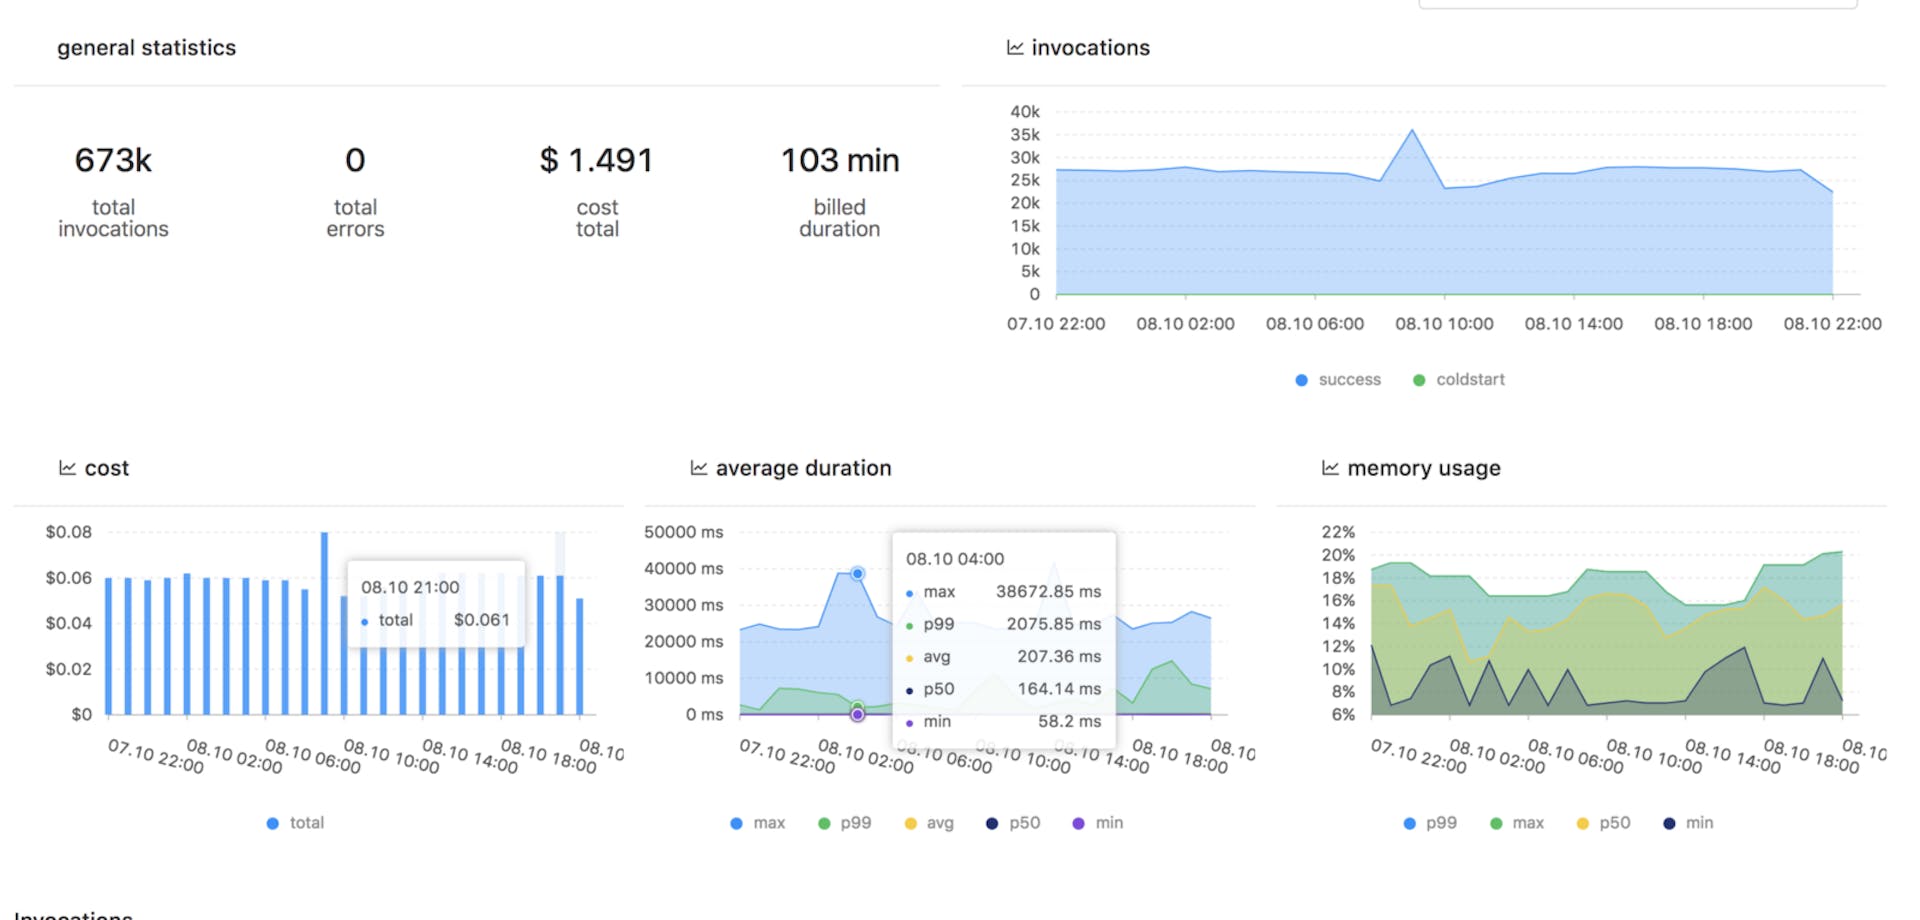The image size is (1920, 920).
Task: Select the spike data point on invocations chart
Action: click(x=1411, y=130)
